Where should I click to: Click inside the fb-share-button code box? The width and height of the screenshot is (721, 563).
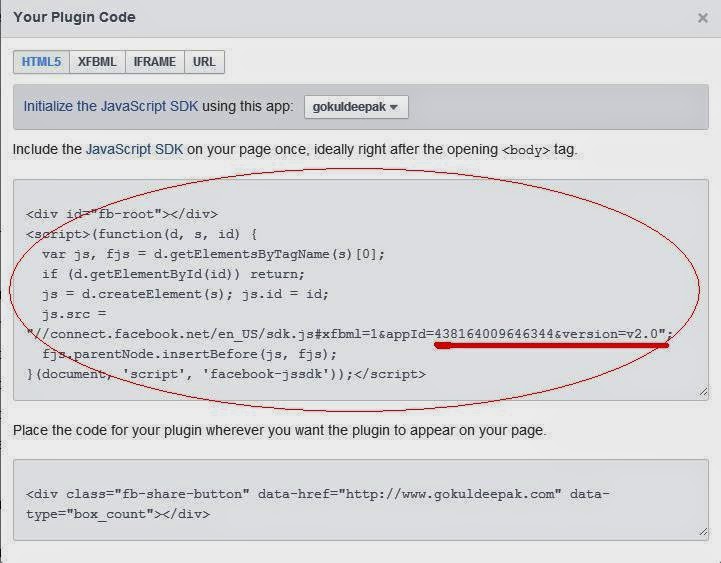361,500
